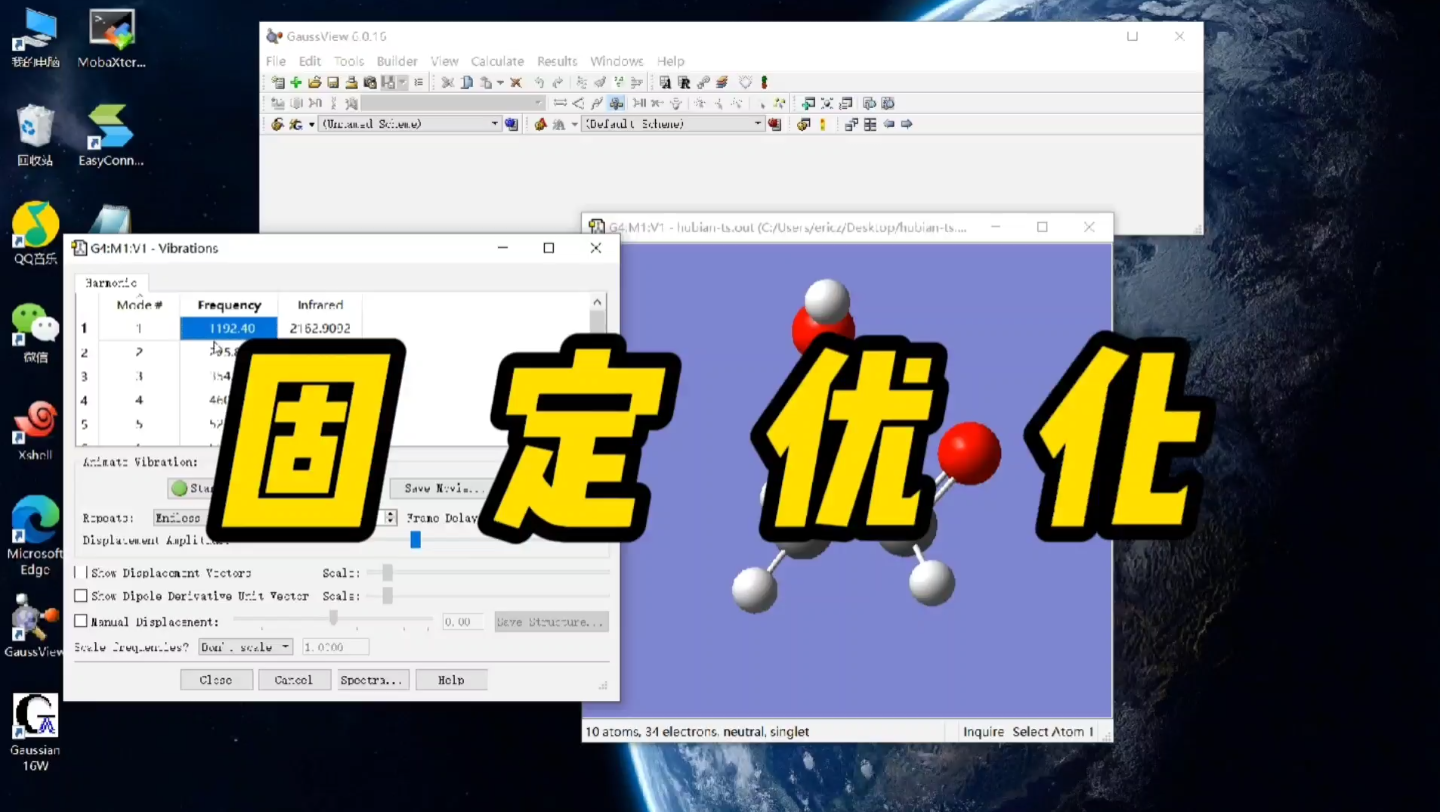Click the Print icon in GaussView toolbar
Screen dimensions: 1440x812
[351, 82]
